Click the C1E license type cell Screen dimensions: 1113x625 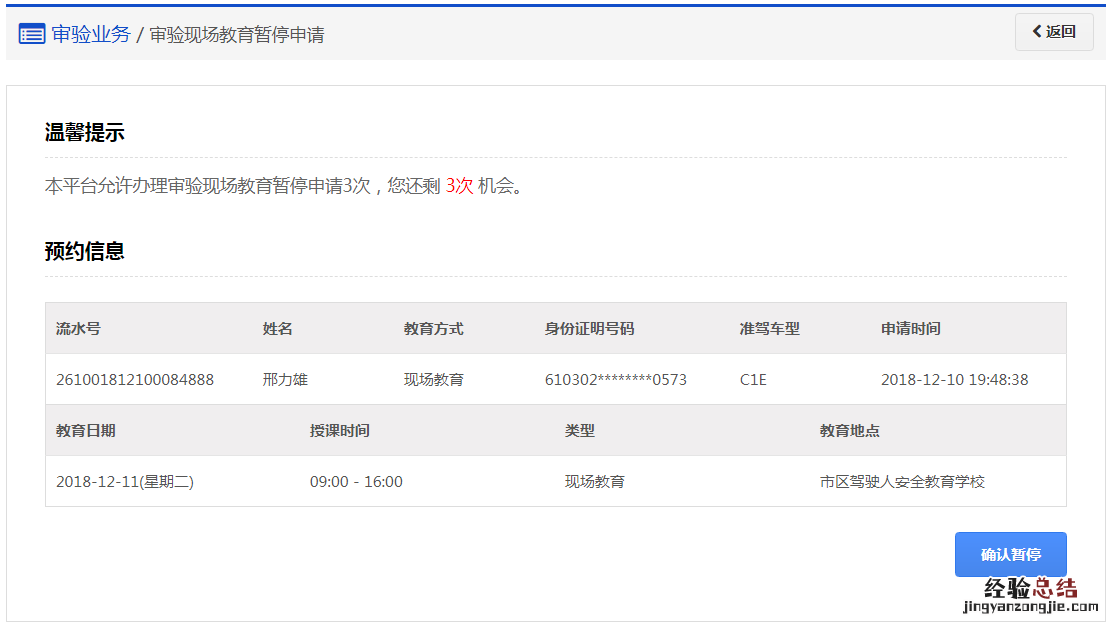753,380
